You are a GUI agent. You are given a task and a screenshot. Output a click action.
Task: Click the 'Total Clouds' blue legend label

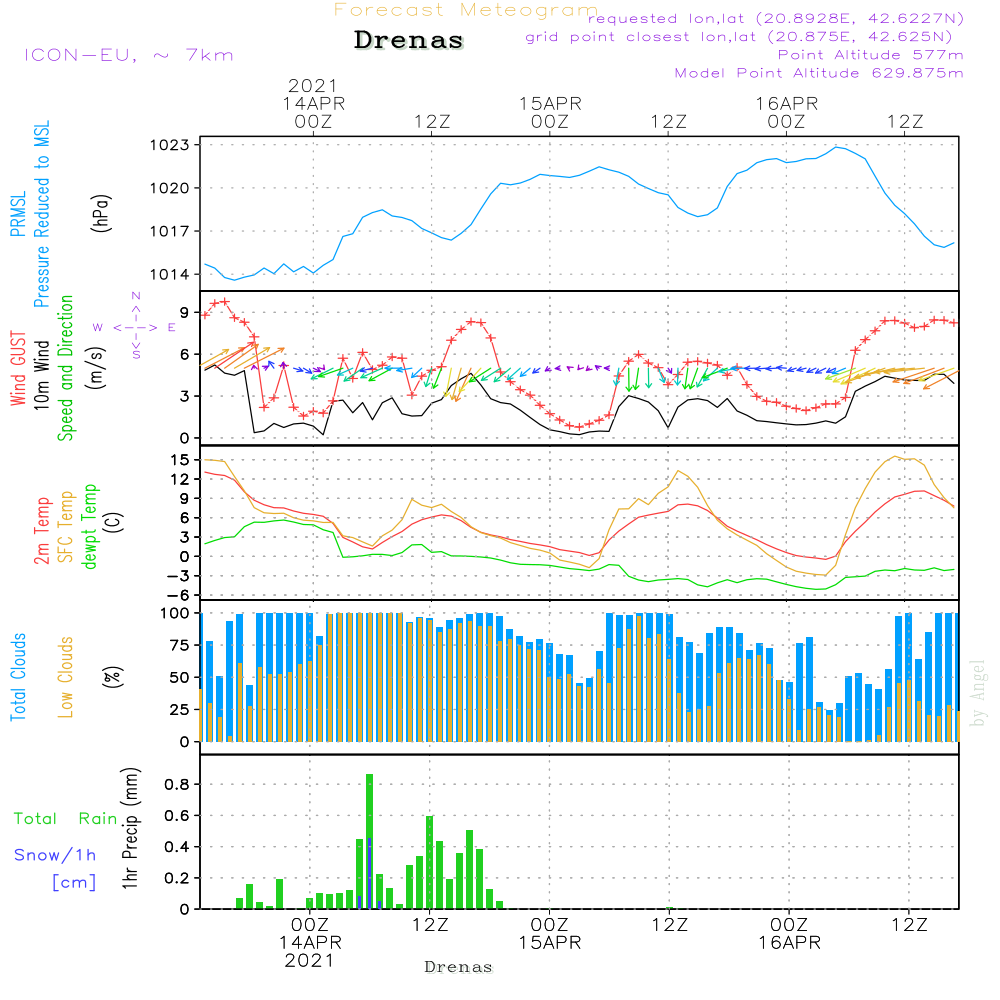pos(18,677)
